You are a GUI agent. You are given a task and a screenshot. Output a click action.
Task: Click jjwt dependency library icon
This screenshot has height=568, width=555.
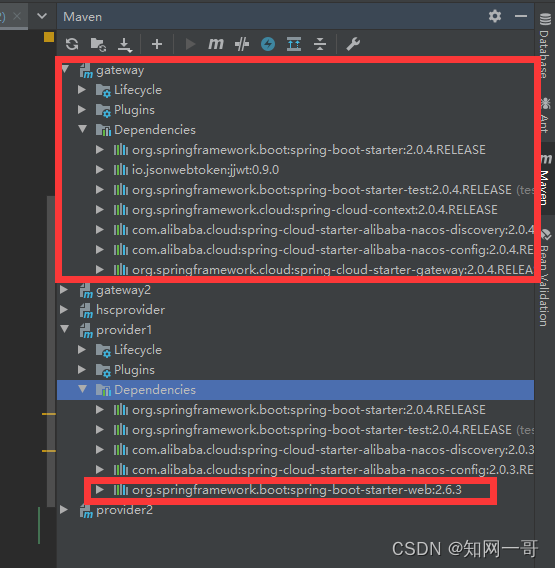coord(121,170)
